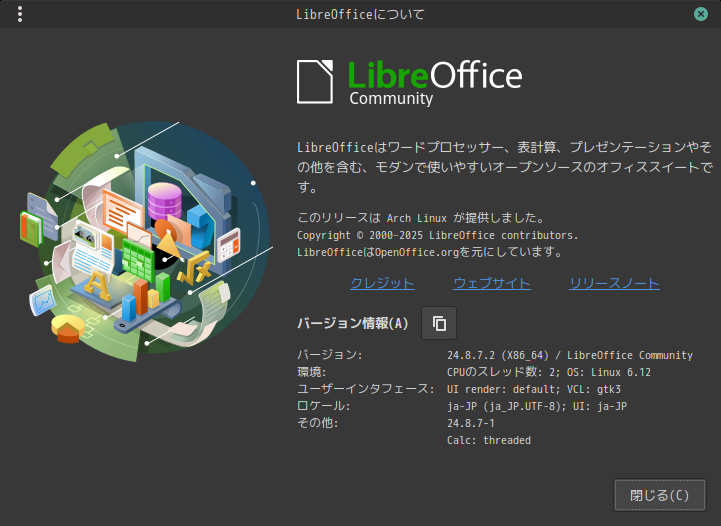
Task: Click the OpenOffice.org origin line
Action: point(429,252)
